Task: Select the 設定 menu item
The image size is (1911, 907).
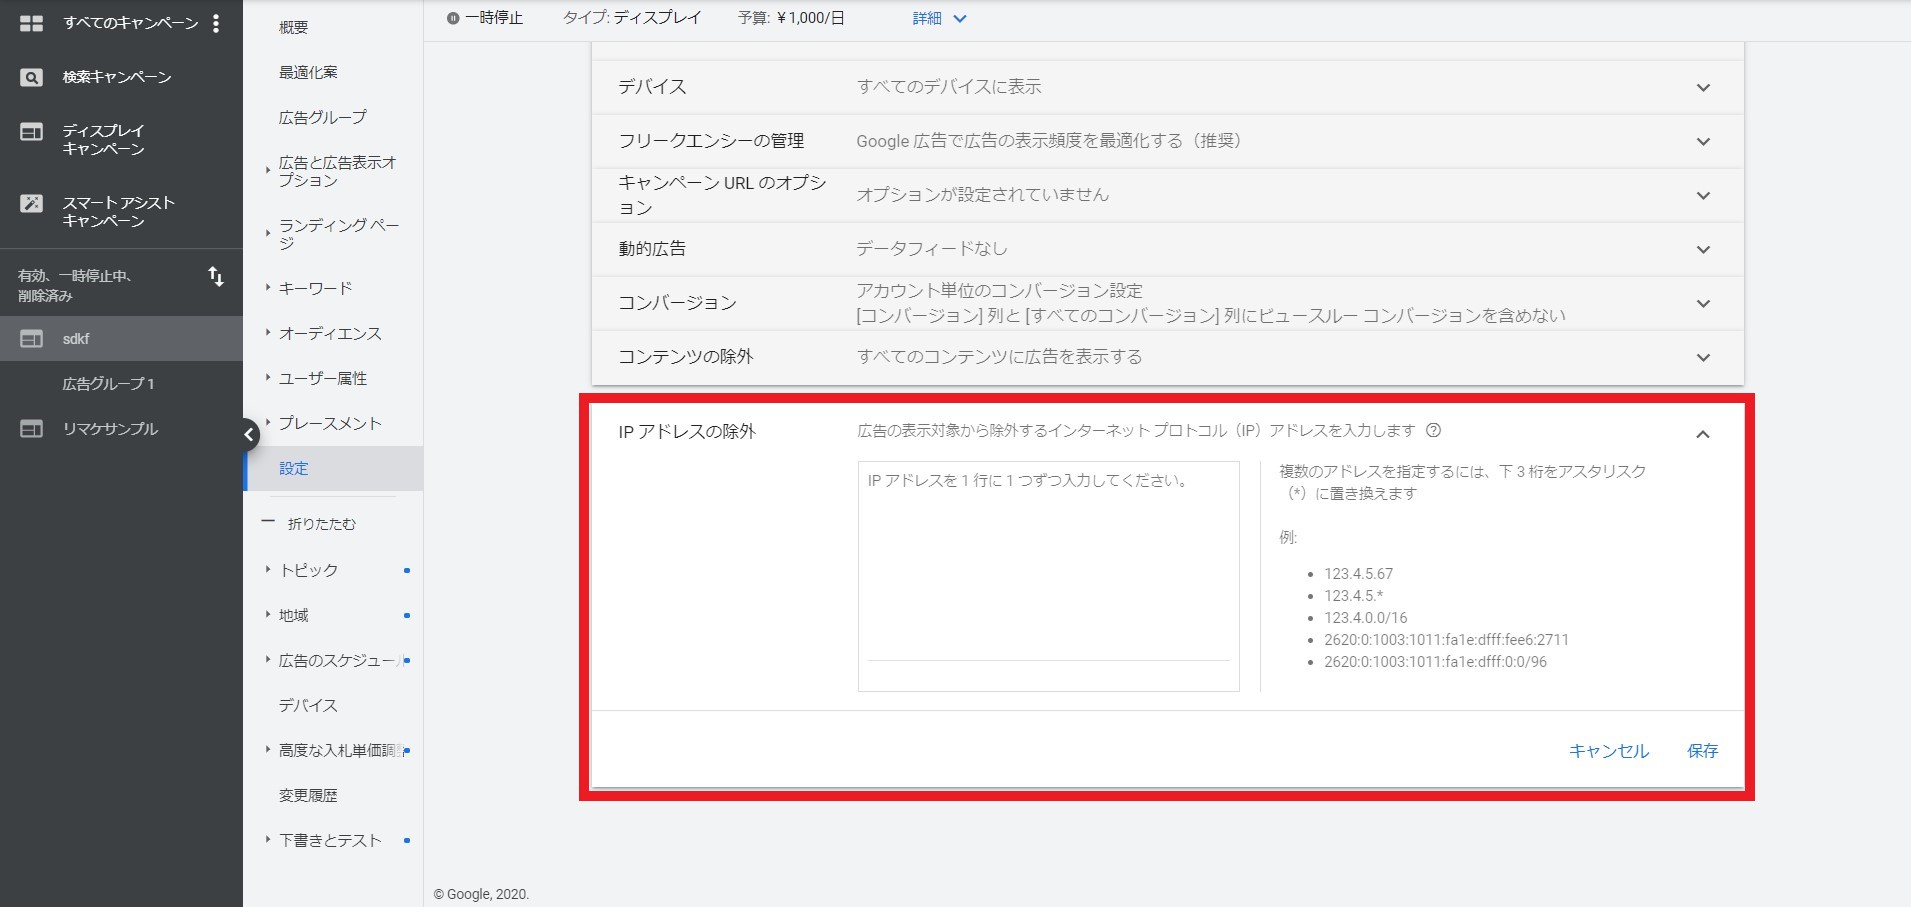Action: tap(334, 468)
